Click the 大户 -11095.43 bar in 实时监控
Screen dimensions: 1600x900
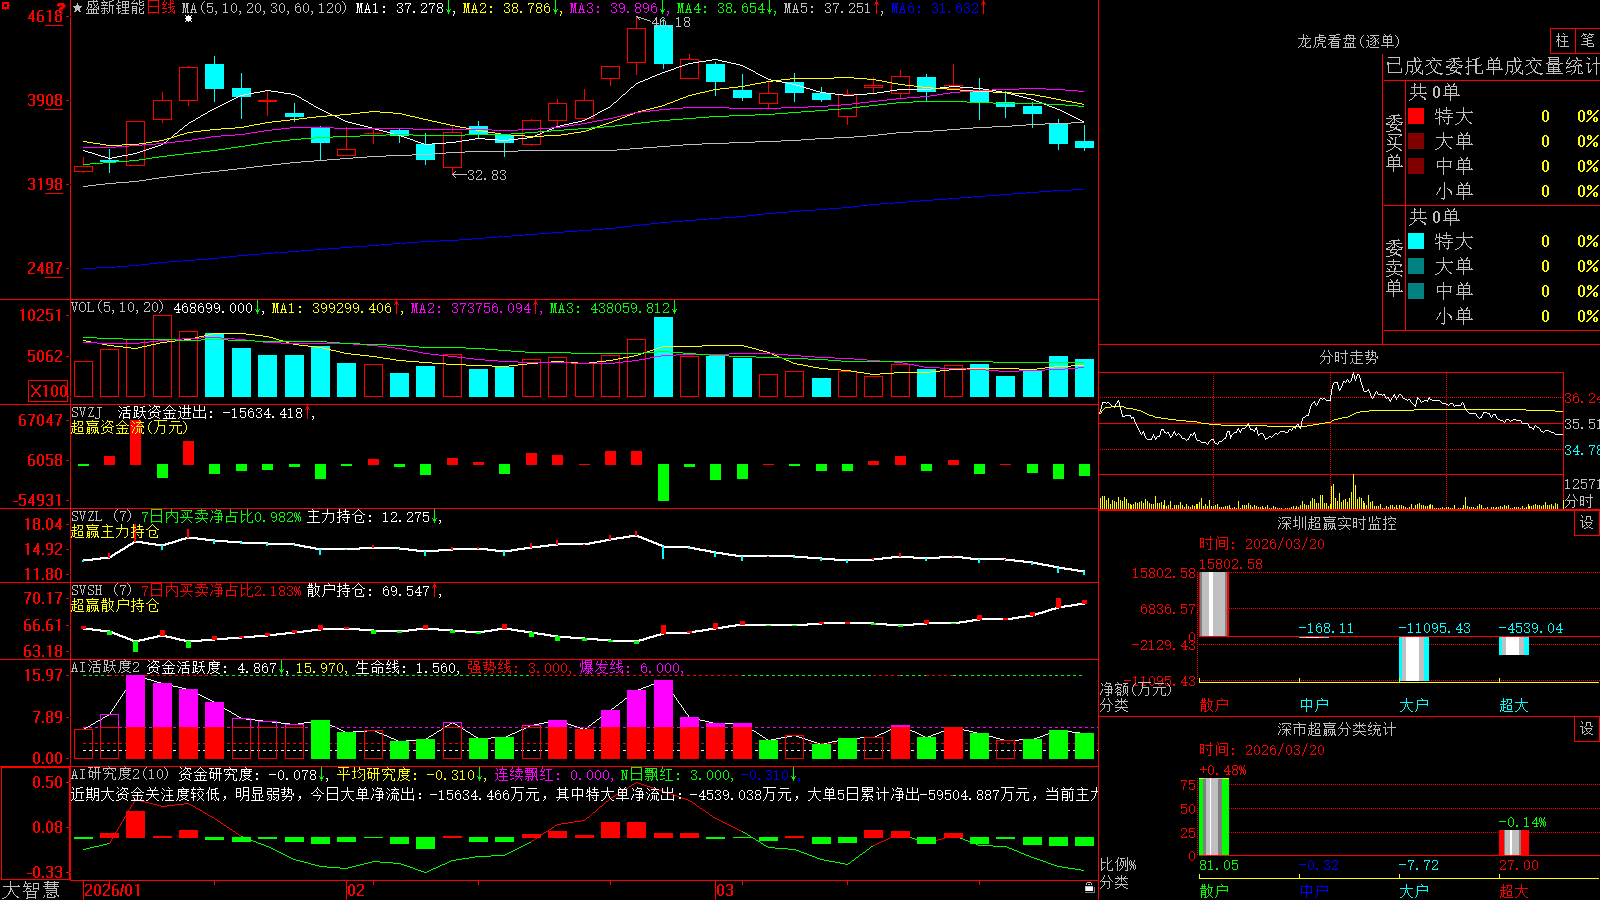(x=1413, y=658)
